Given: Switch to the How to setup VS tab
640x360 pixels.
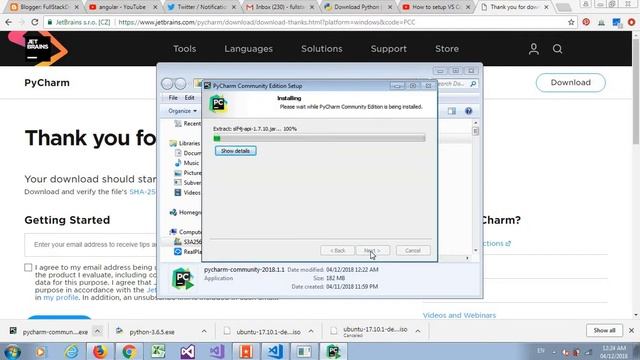Looking at the screenshot, I should pyautogui.click(x=436, y=7).
